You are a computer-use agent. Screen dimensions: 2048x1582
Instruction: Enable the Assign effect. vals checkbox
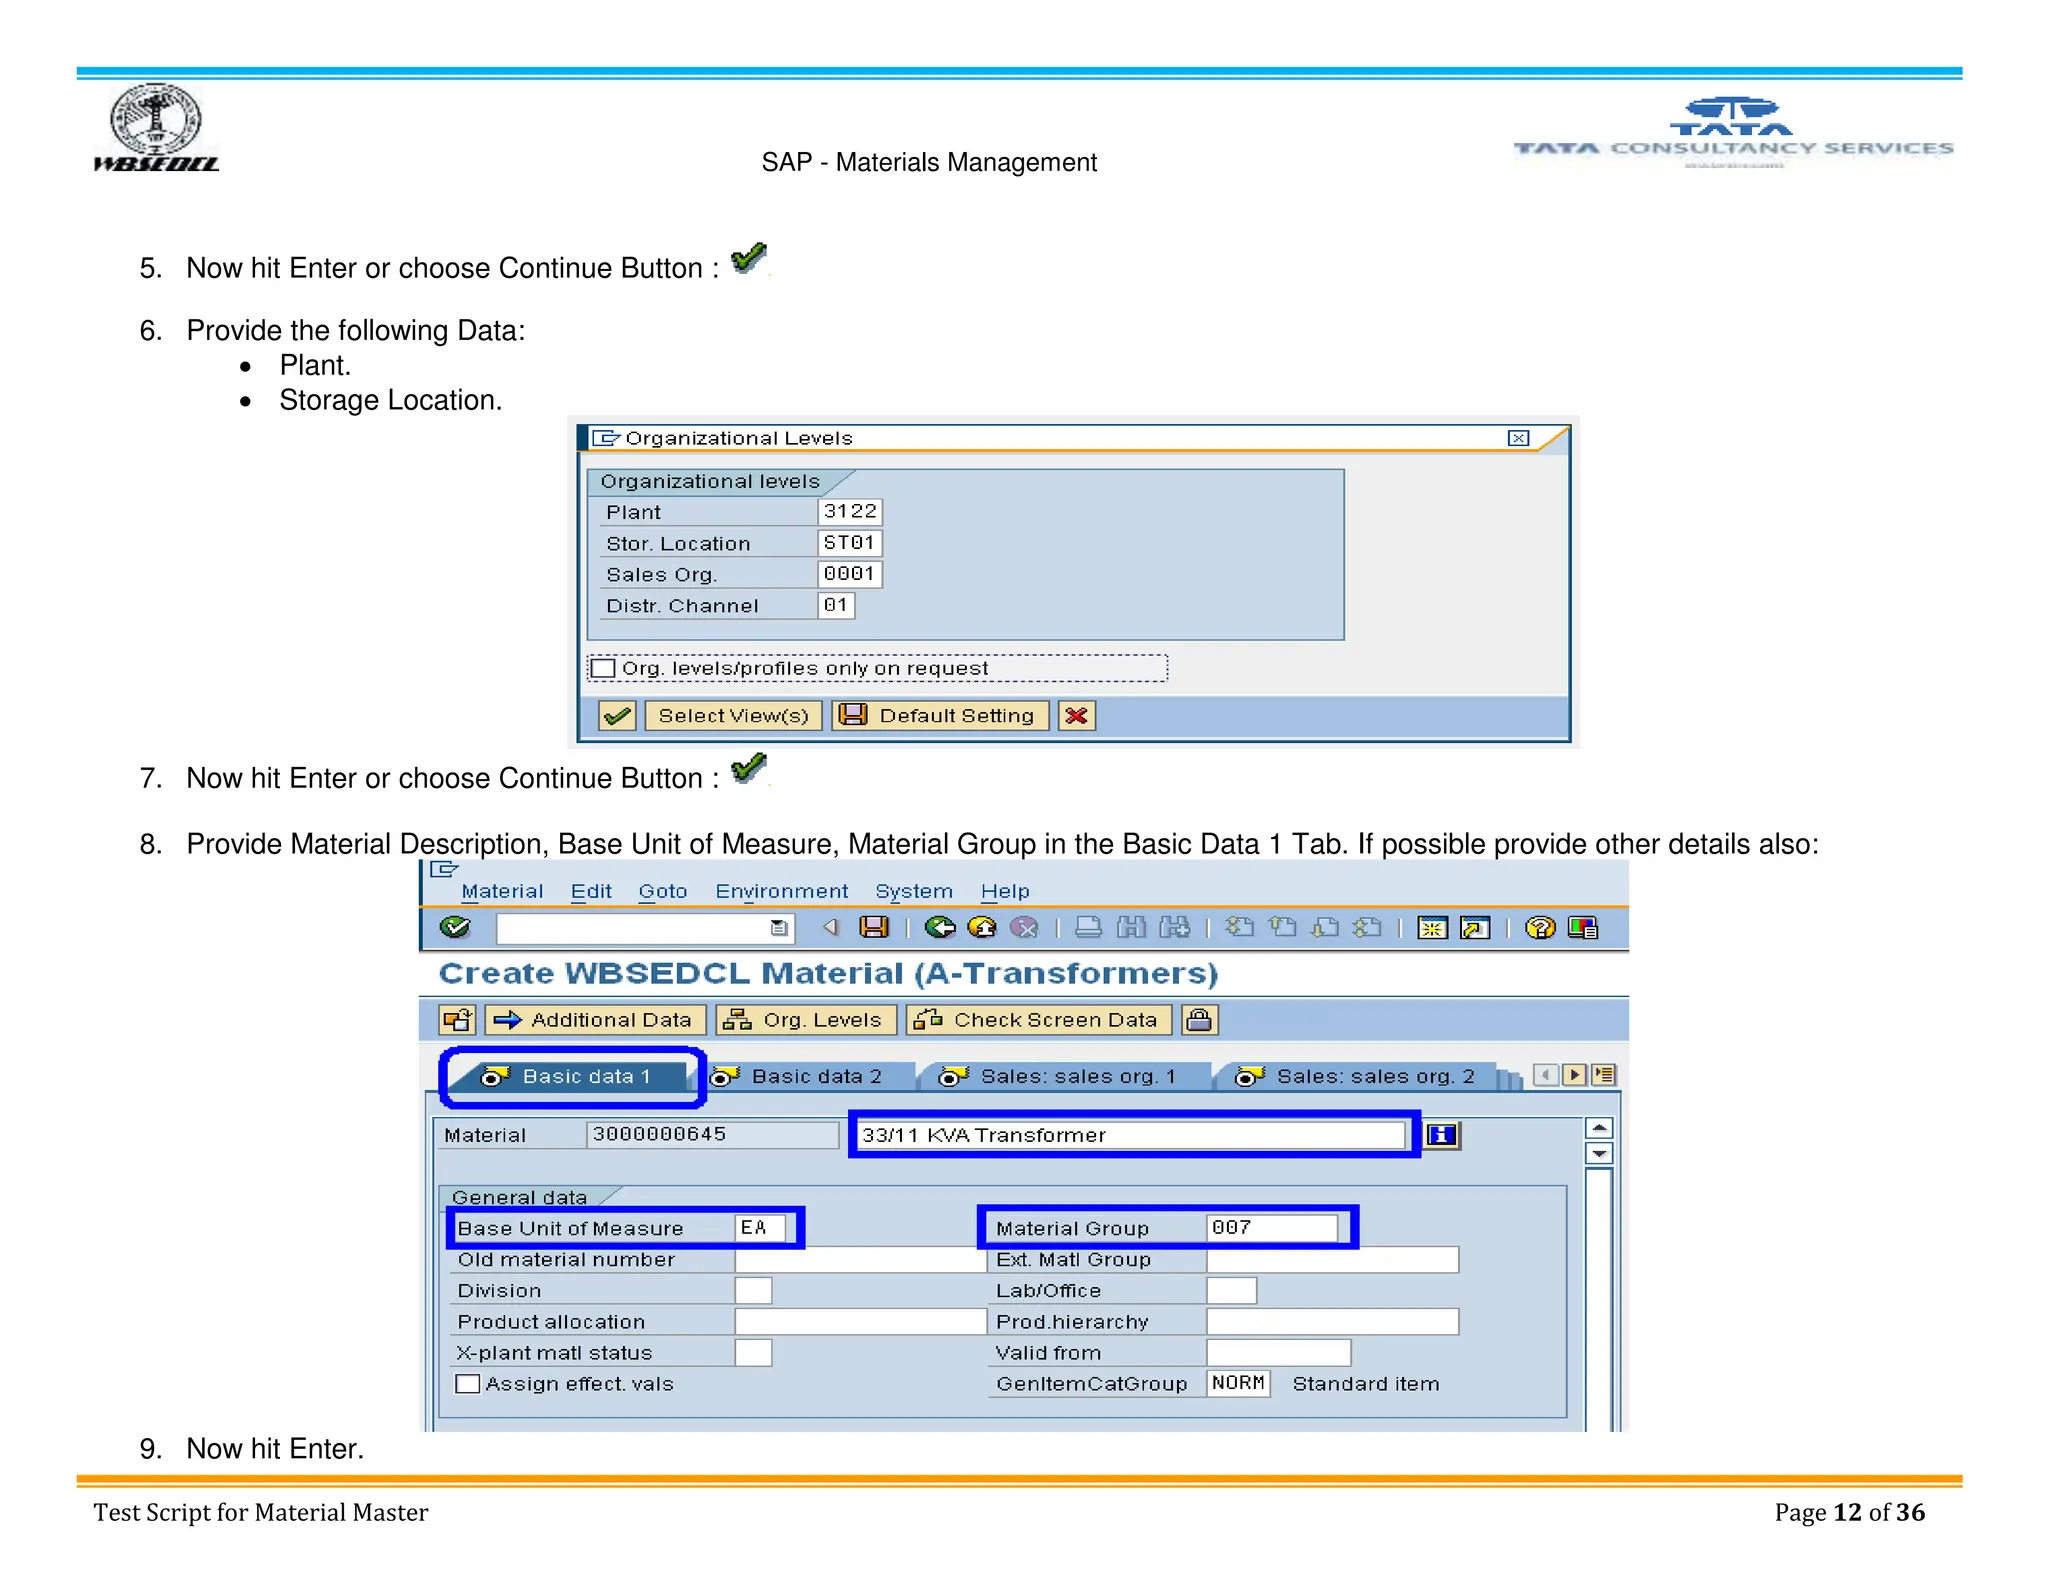pyautogui.click(x=467, y=1383)
